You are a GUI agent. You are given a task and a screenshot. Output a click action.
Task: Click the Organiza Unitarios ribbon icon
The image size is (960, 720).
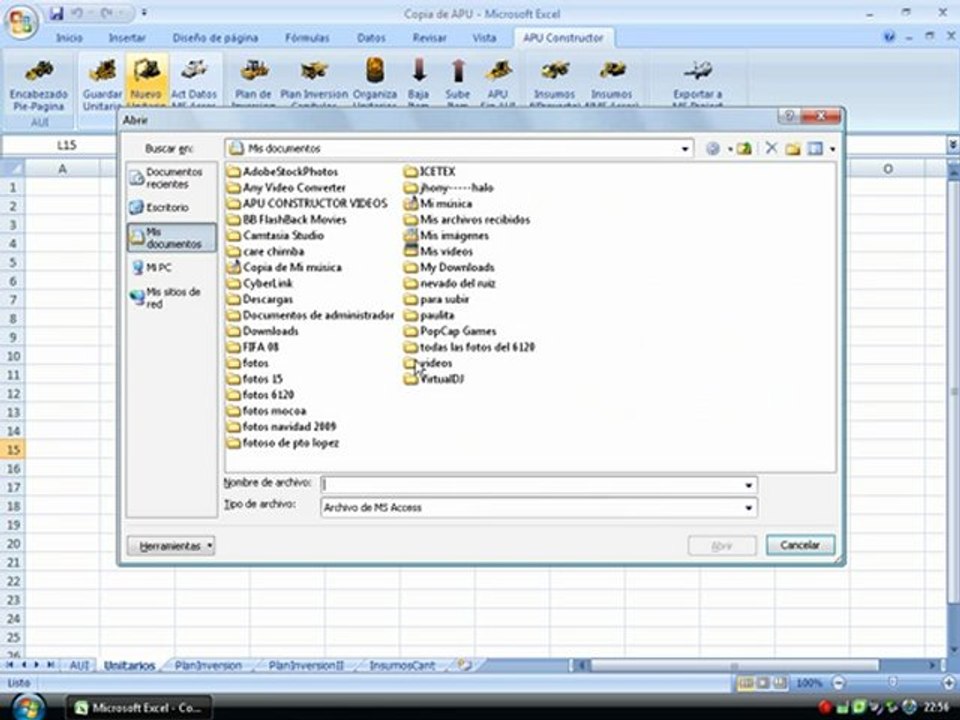(x=375, y=70)
